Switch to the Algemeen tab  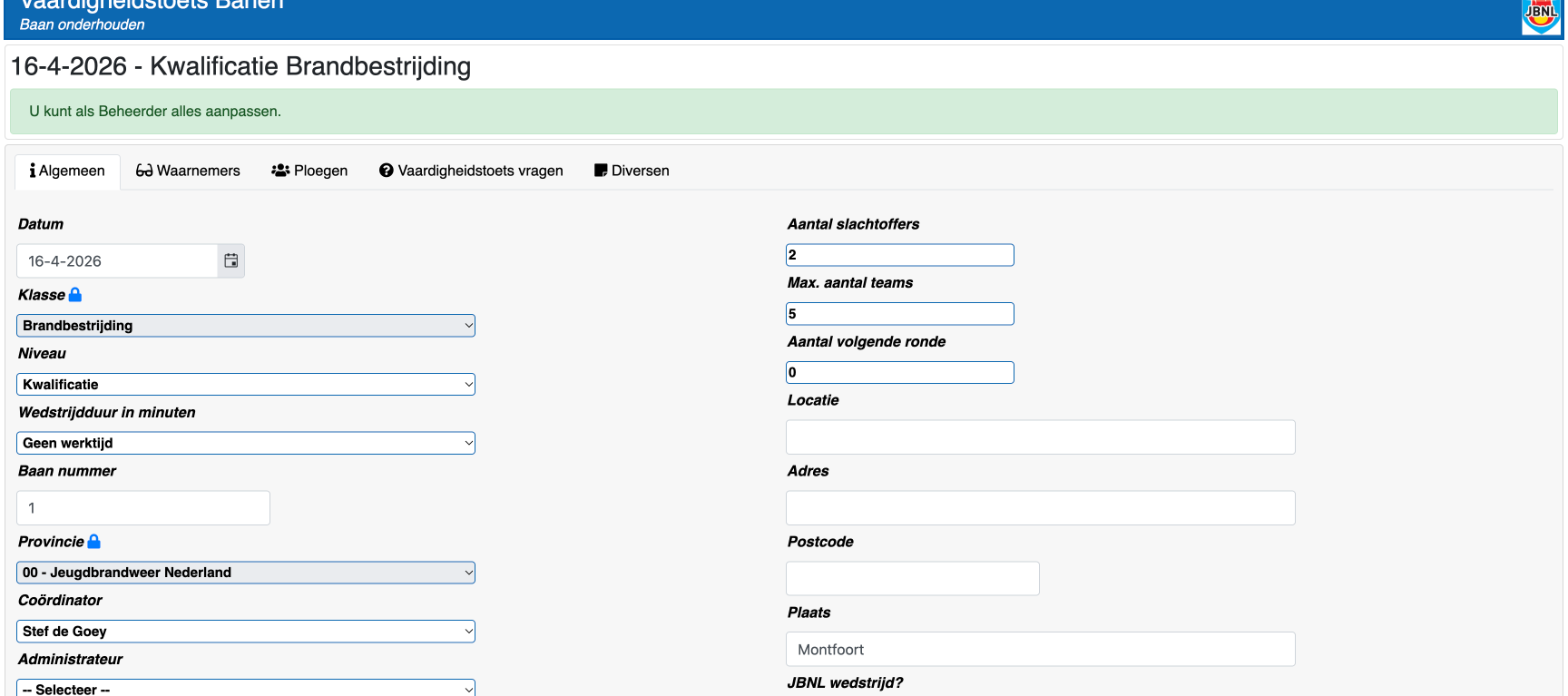pos(68,171)
